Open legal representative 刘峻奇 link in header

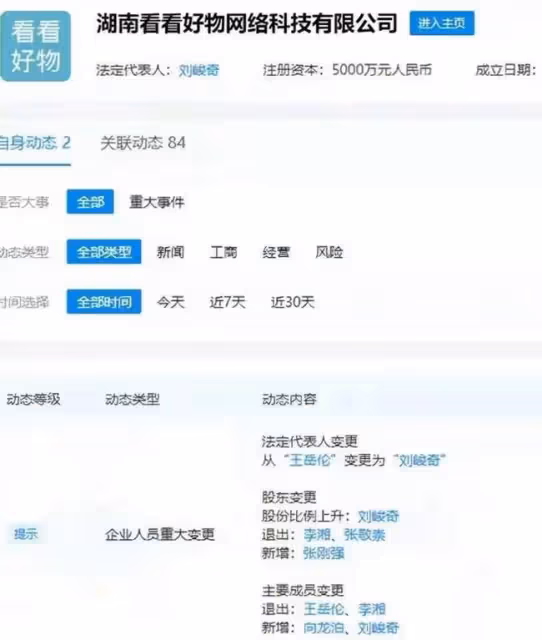pyautogui.click(x=199, y=70)
